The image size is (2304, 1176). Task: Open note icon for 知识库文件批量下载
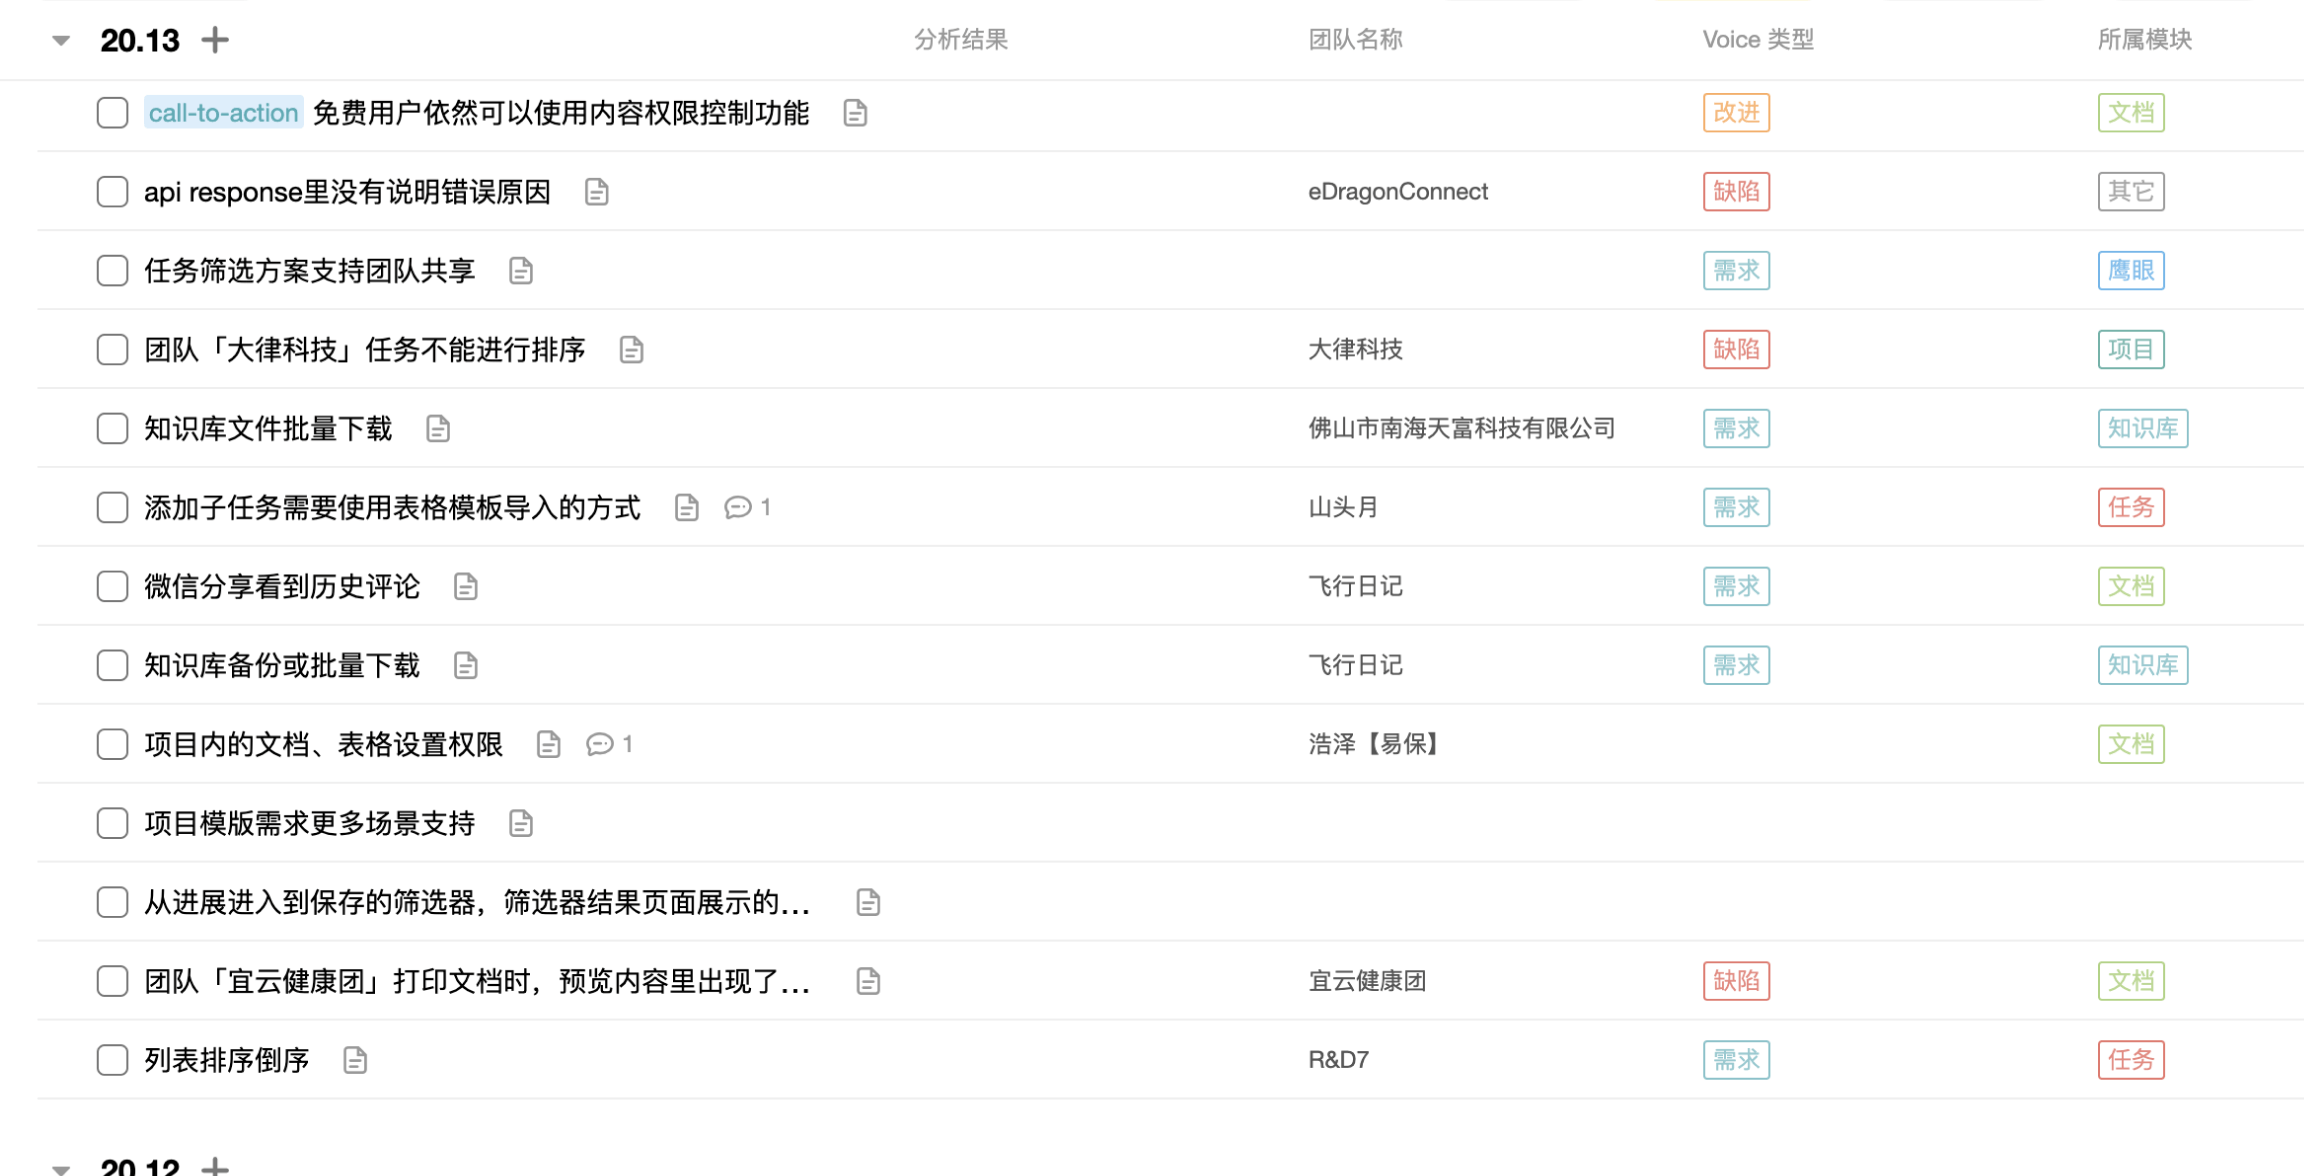click(438, 429)
